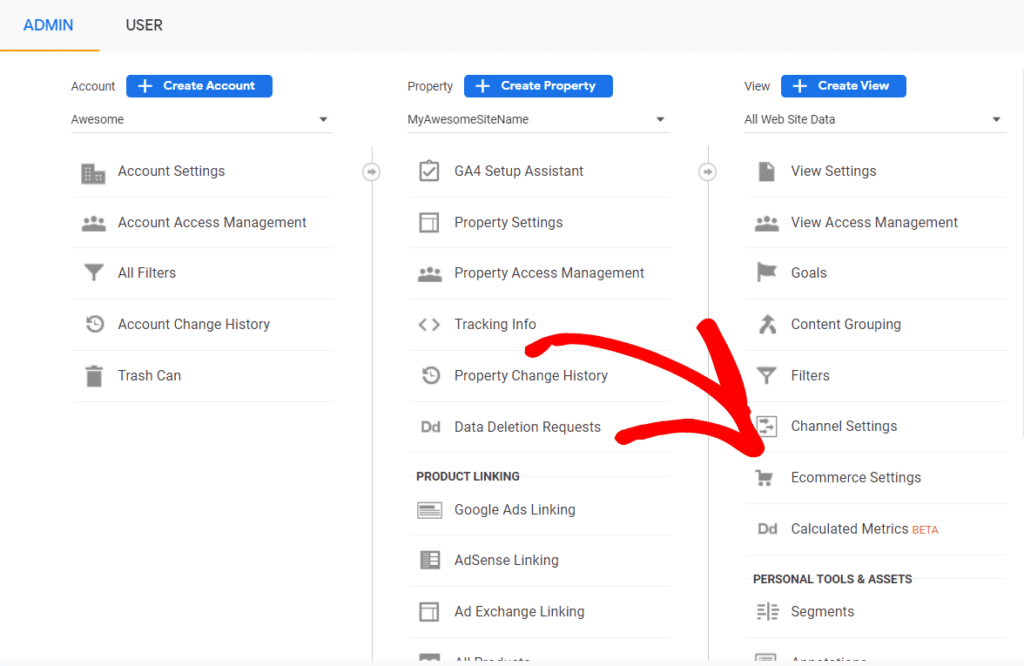1024x666 pixels.
Task: Click the All Filters funnel icon
Action: pyautogui.click(x=94, y=272)
